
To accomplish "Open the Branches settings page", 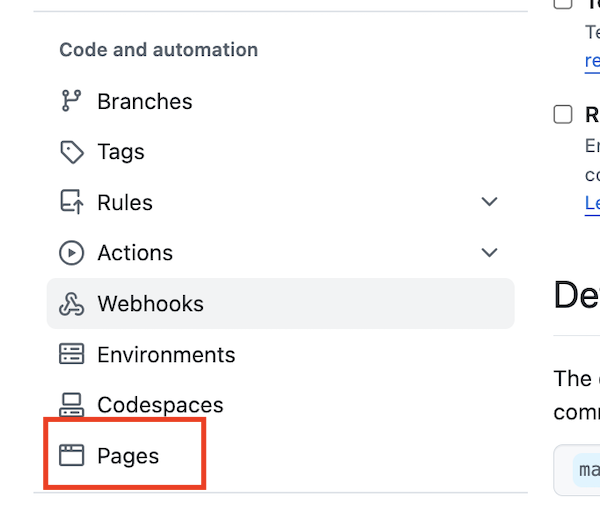I will (x=144, y=102).
